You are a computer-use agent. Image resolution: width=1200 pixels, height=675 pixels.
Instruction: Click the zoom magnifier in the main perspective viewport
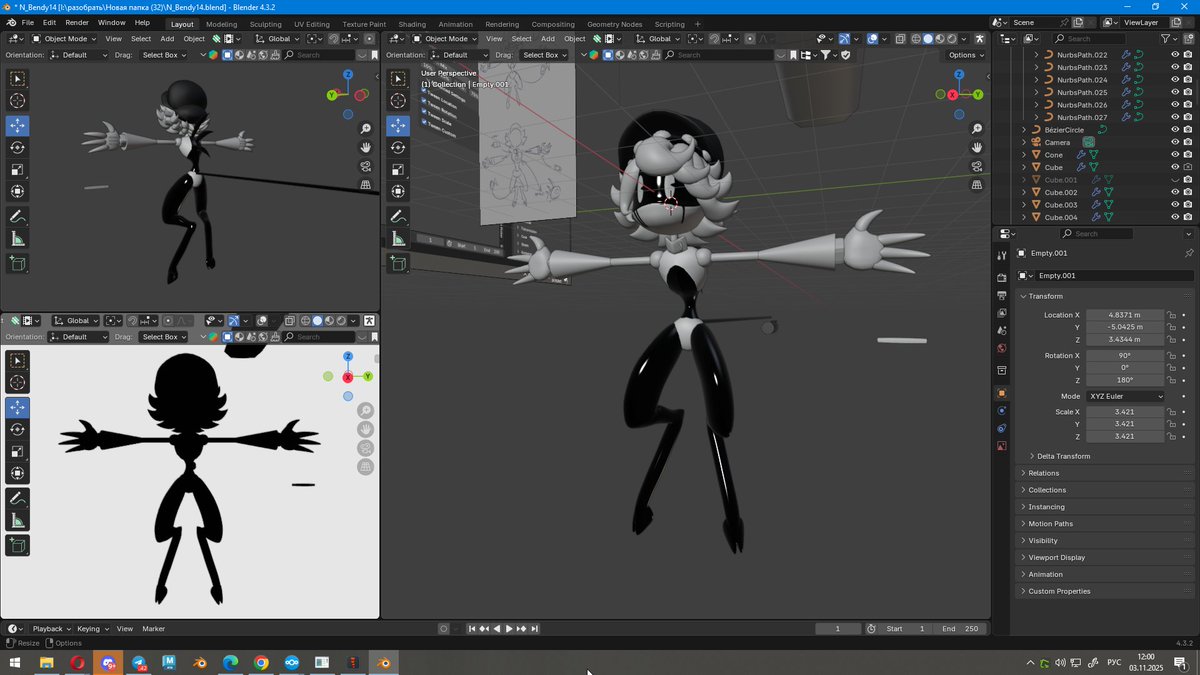(x=977, y=129)
